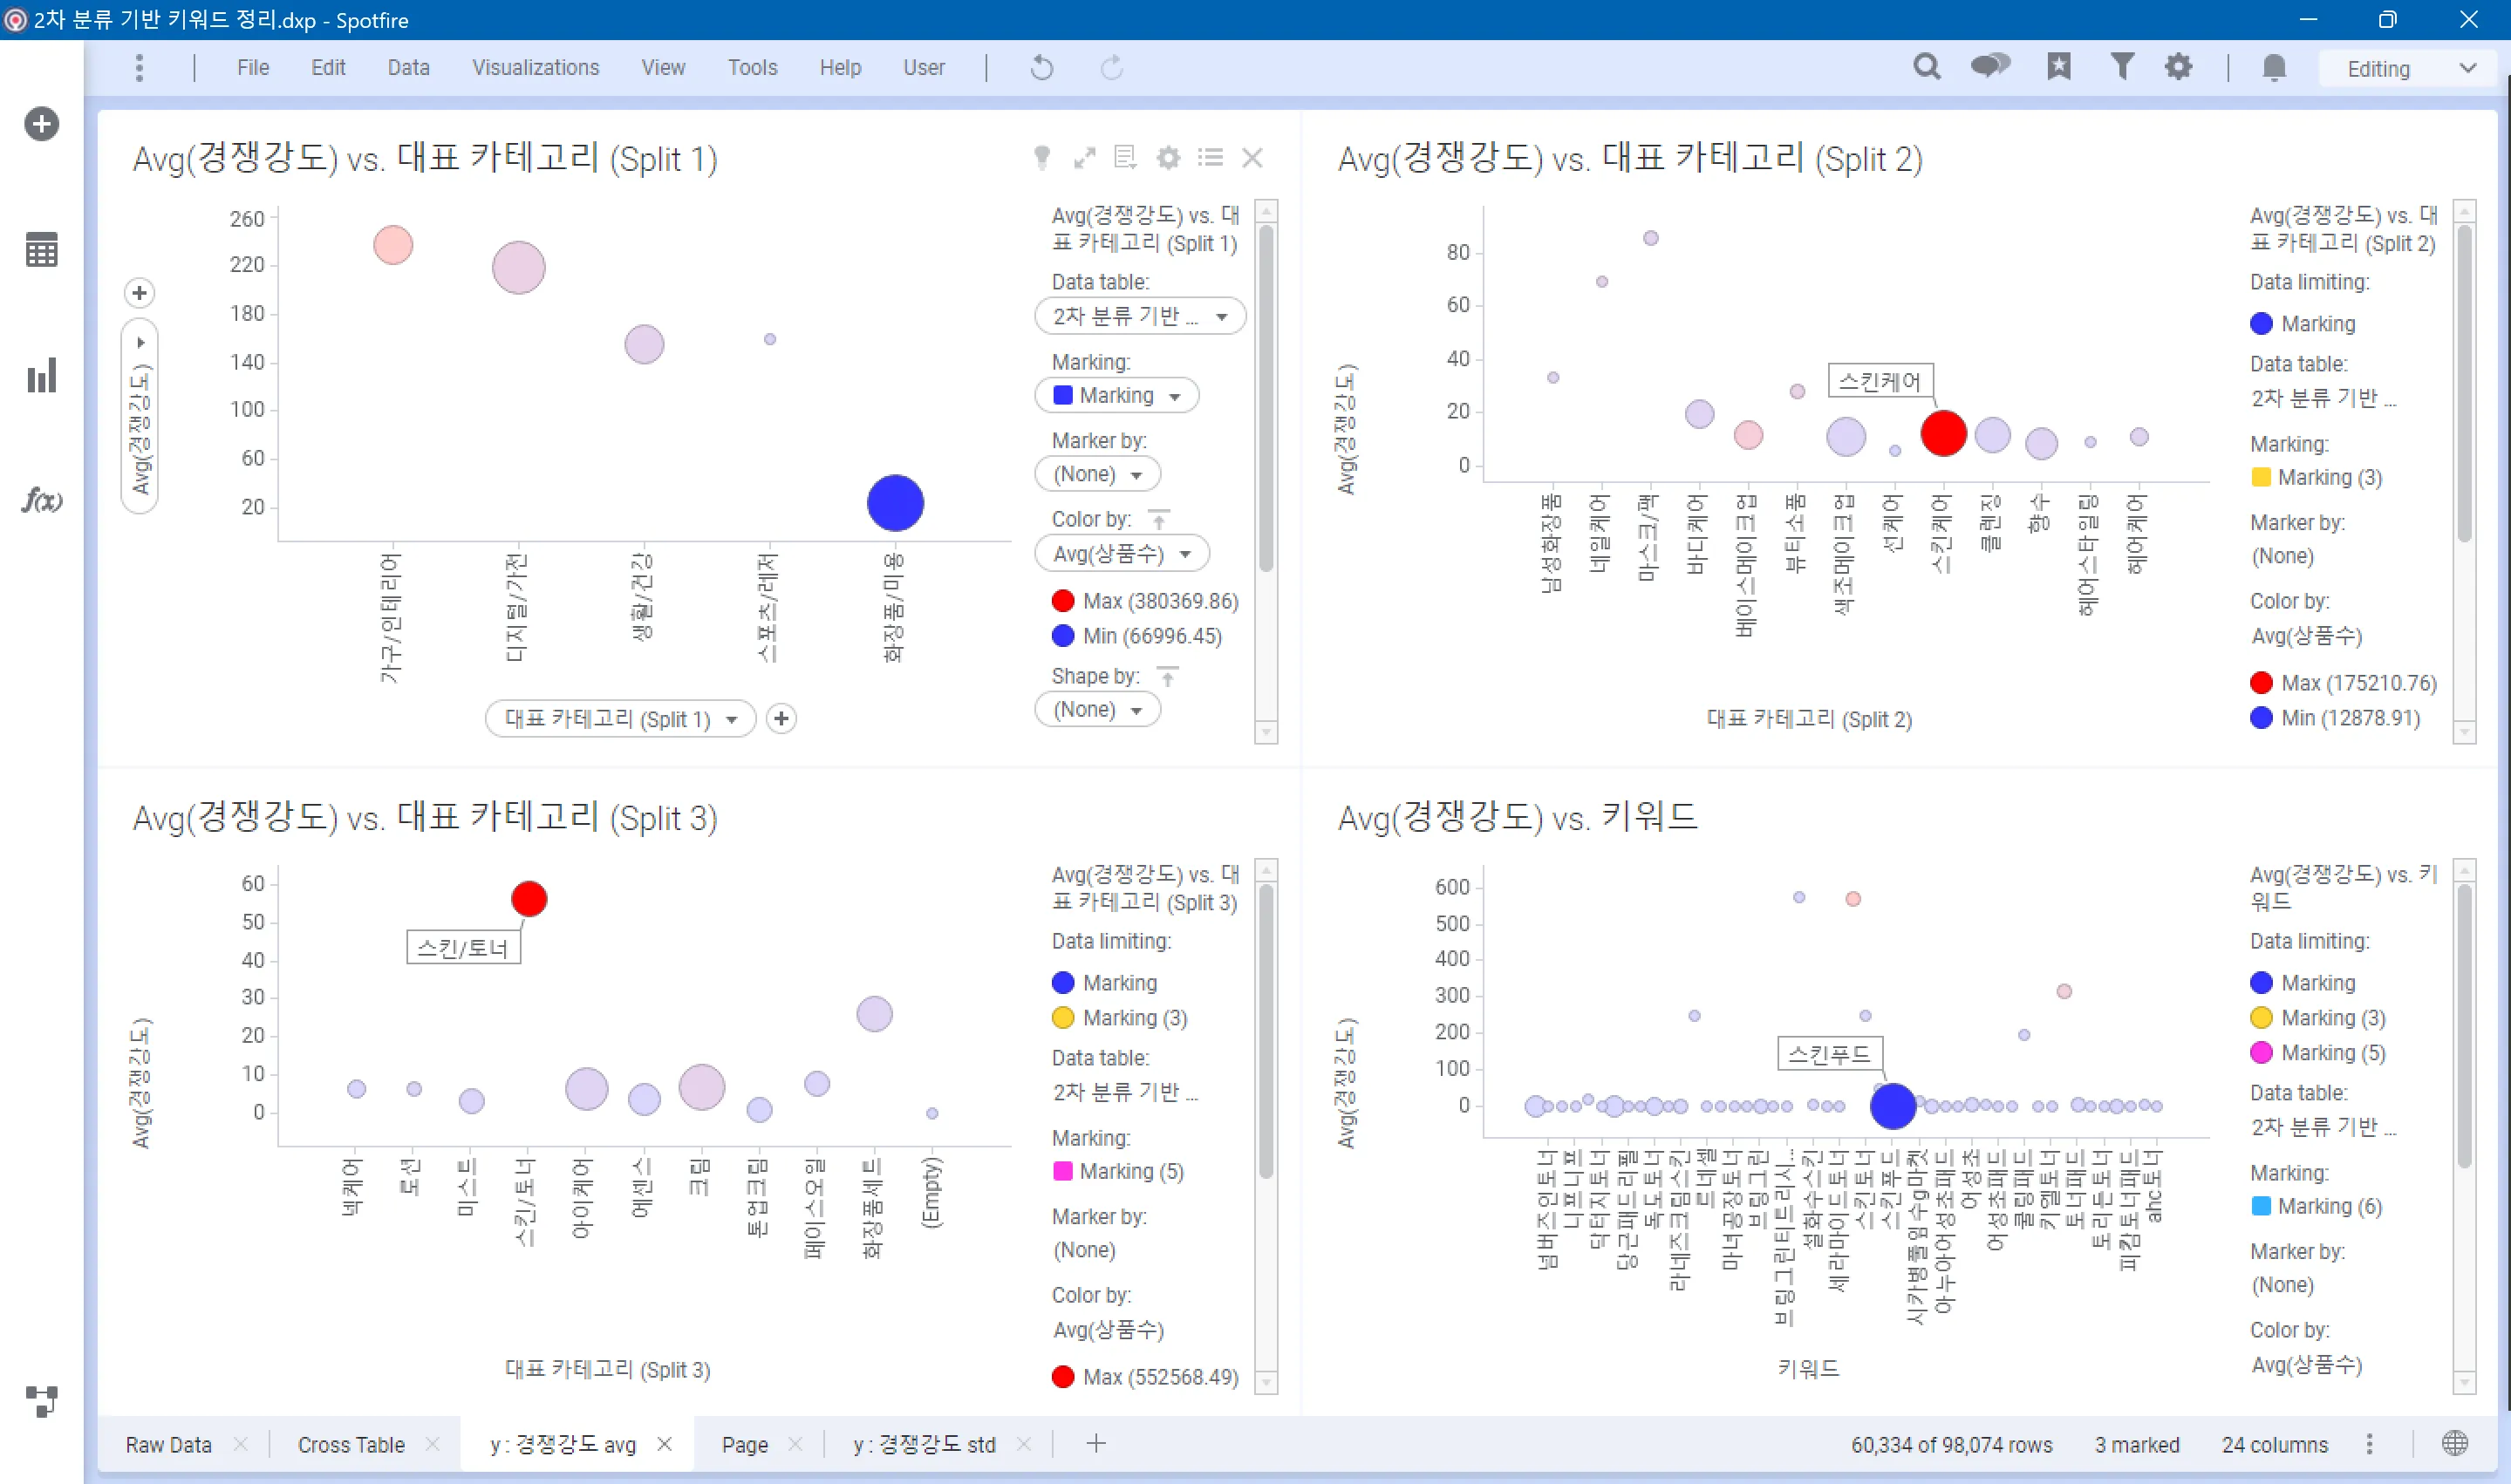Expand the Color by Avg(상품수) dropdown
2511x1484 pixels.
pyautogui.click(x=1122, y=553)
